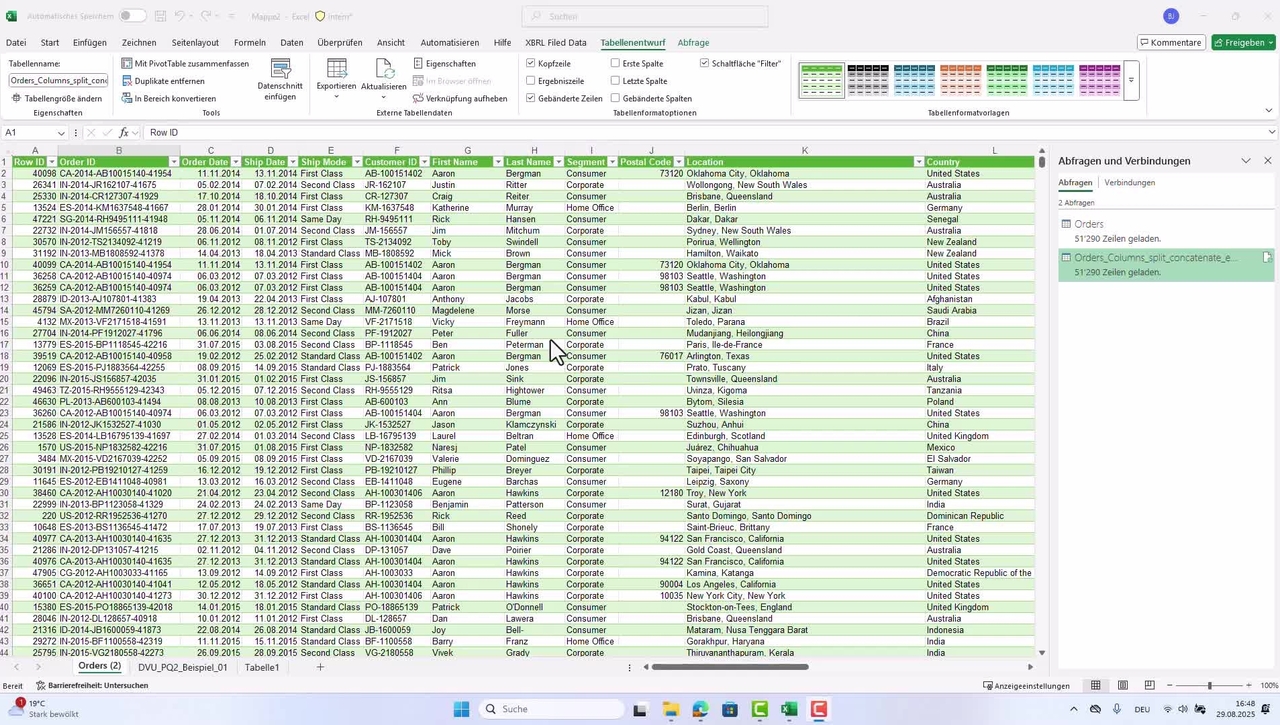
Task: Click zoom in plus button
Action: tap(1247, 685)
